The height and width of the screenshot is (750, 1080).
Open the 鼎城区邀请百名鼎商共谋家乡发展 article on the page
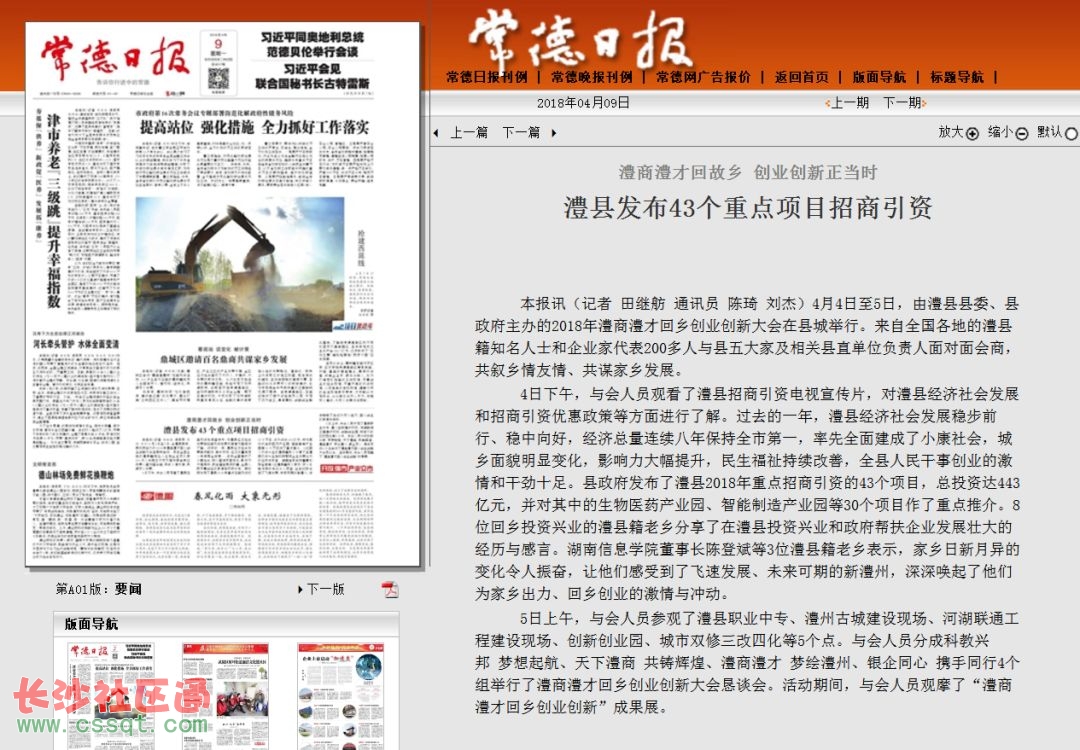tap(224, 359)
